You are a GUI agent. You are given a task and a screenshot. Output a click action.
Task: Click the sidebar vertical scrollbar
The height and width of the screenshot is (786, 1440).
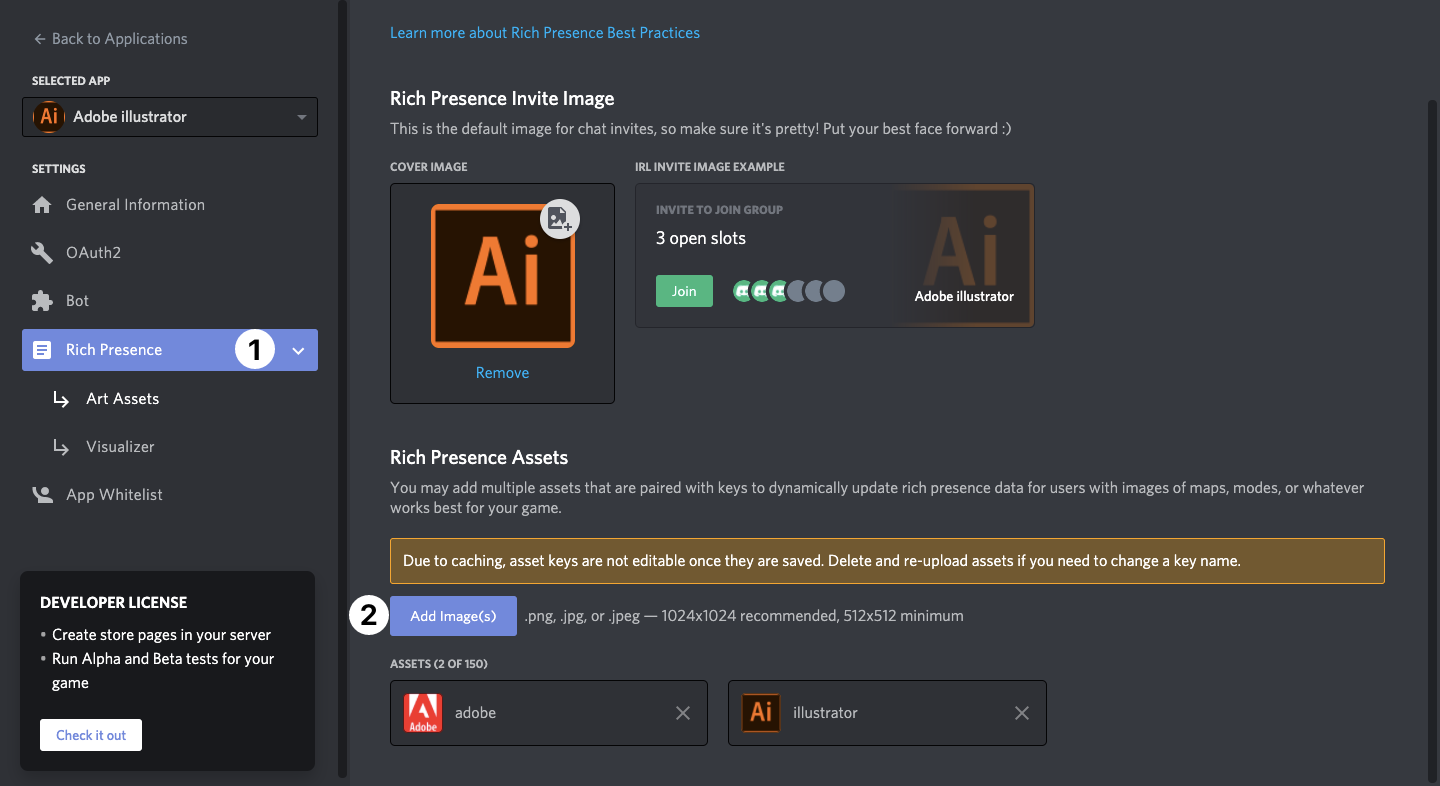343,389
